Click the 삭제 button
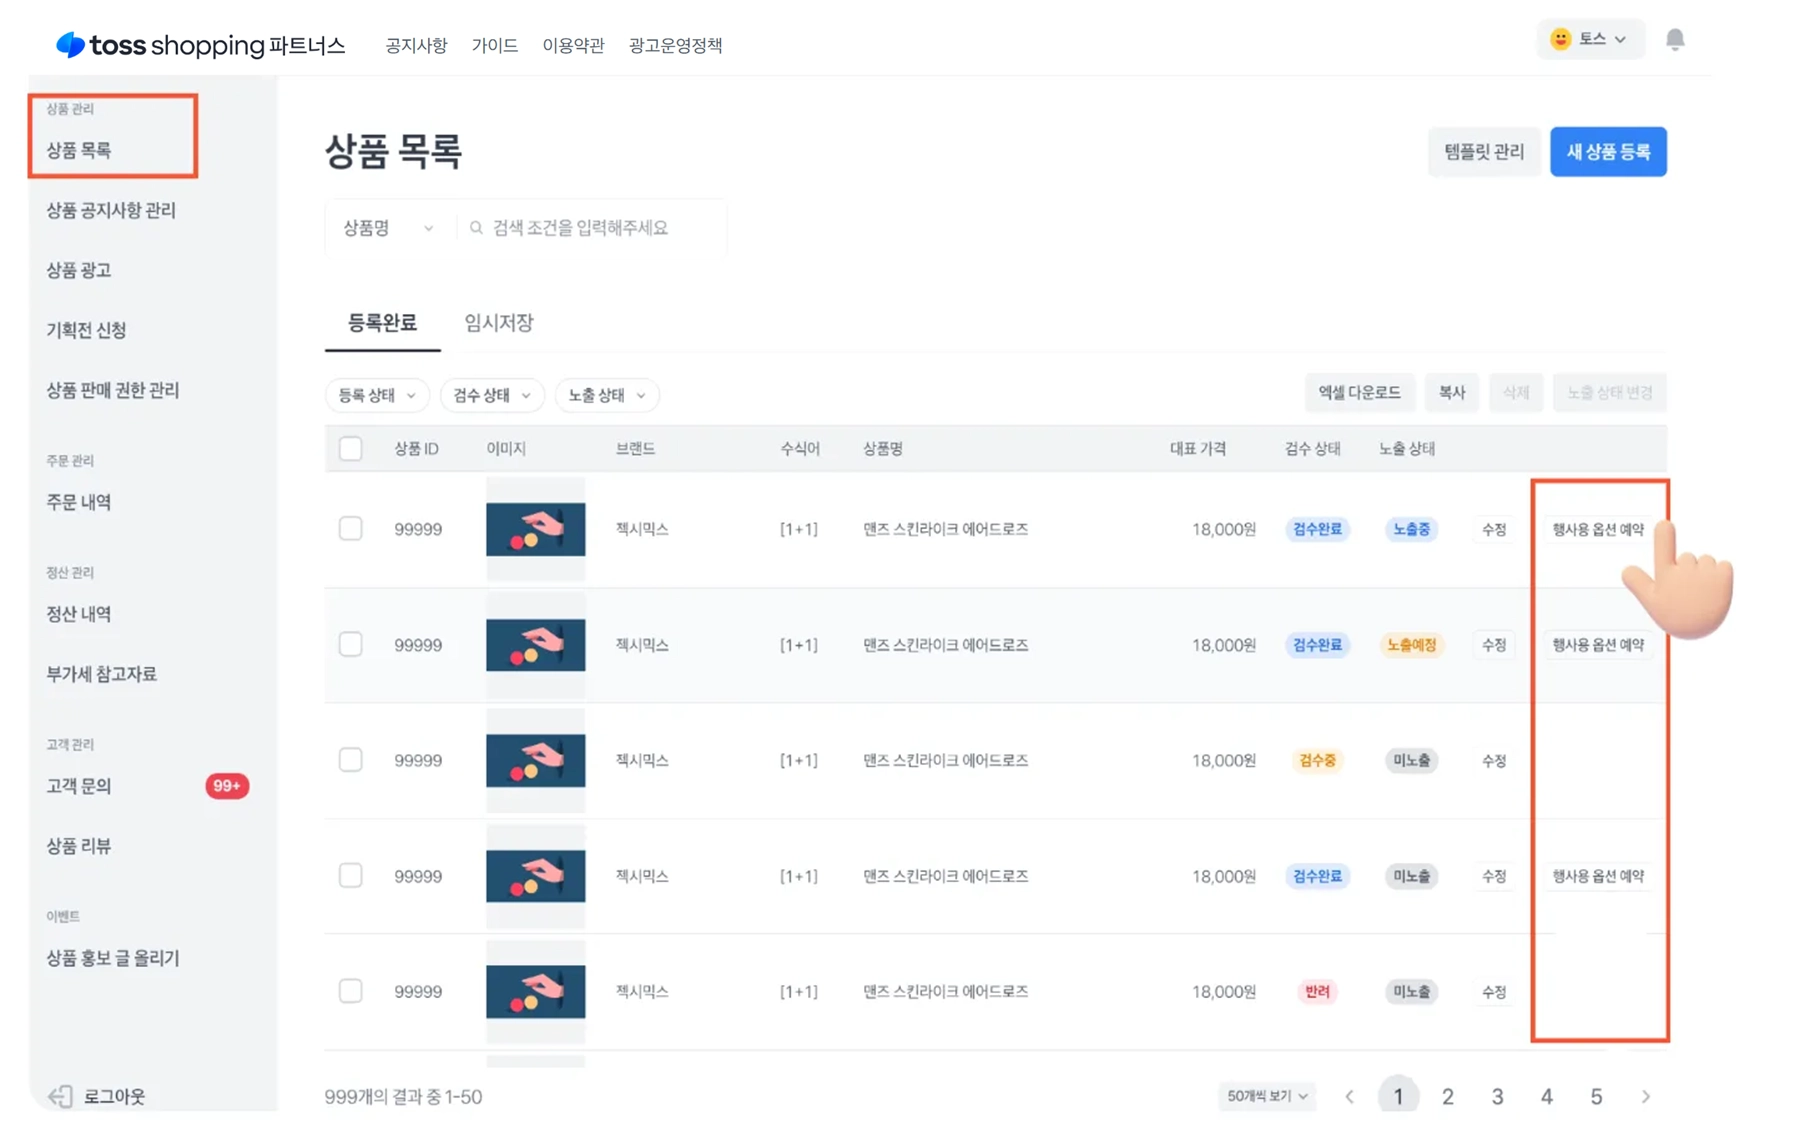This screenshot has width=1810, height=1125. coord(1516,393)
